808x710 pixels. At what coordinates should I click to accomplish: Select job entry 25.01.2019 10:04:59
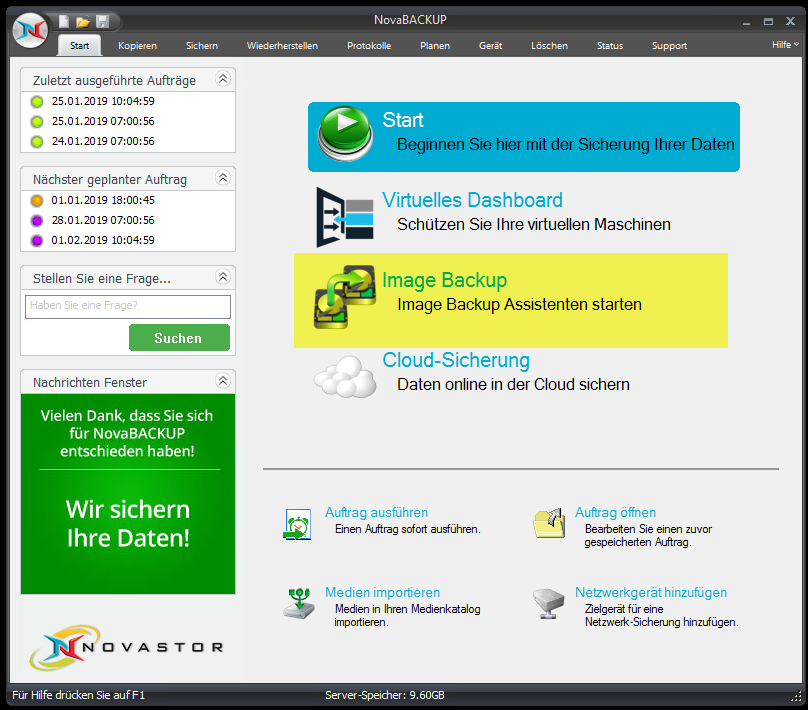point(103,101)
